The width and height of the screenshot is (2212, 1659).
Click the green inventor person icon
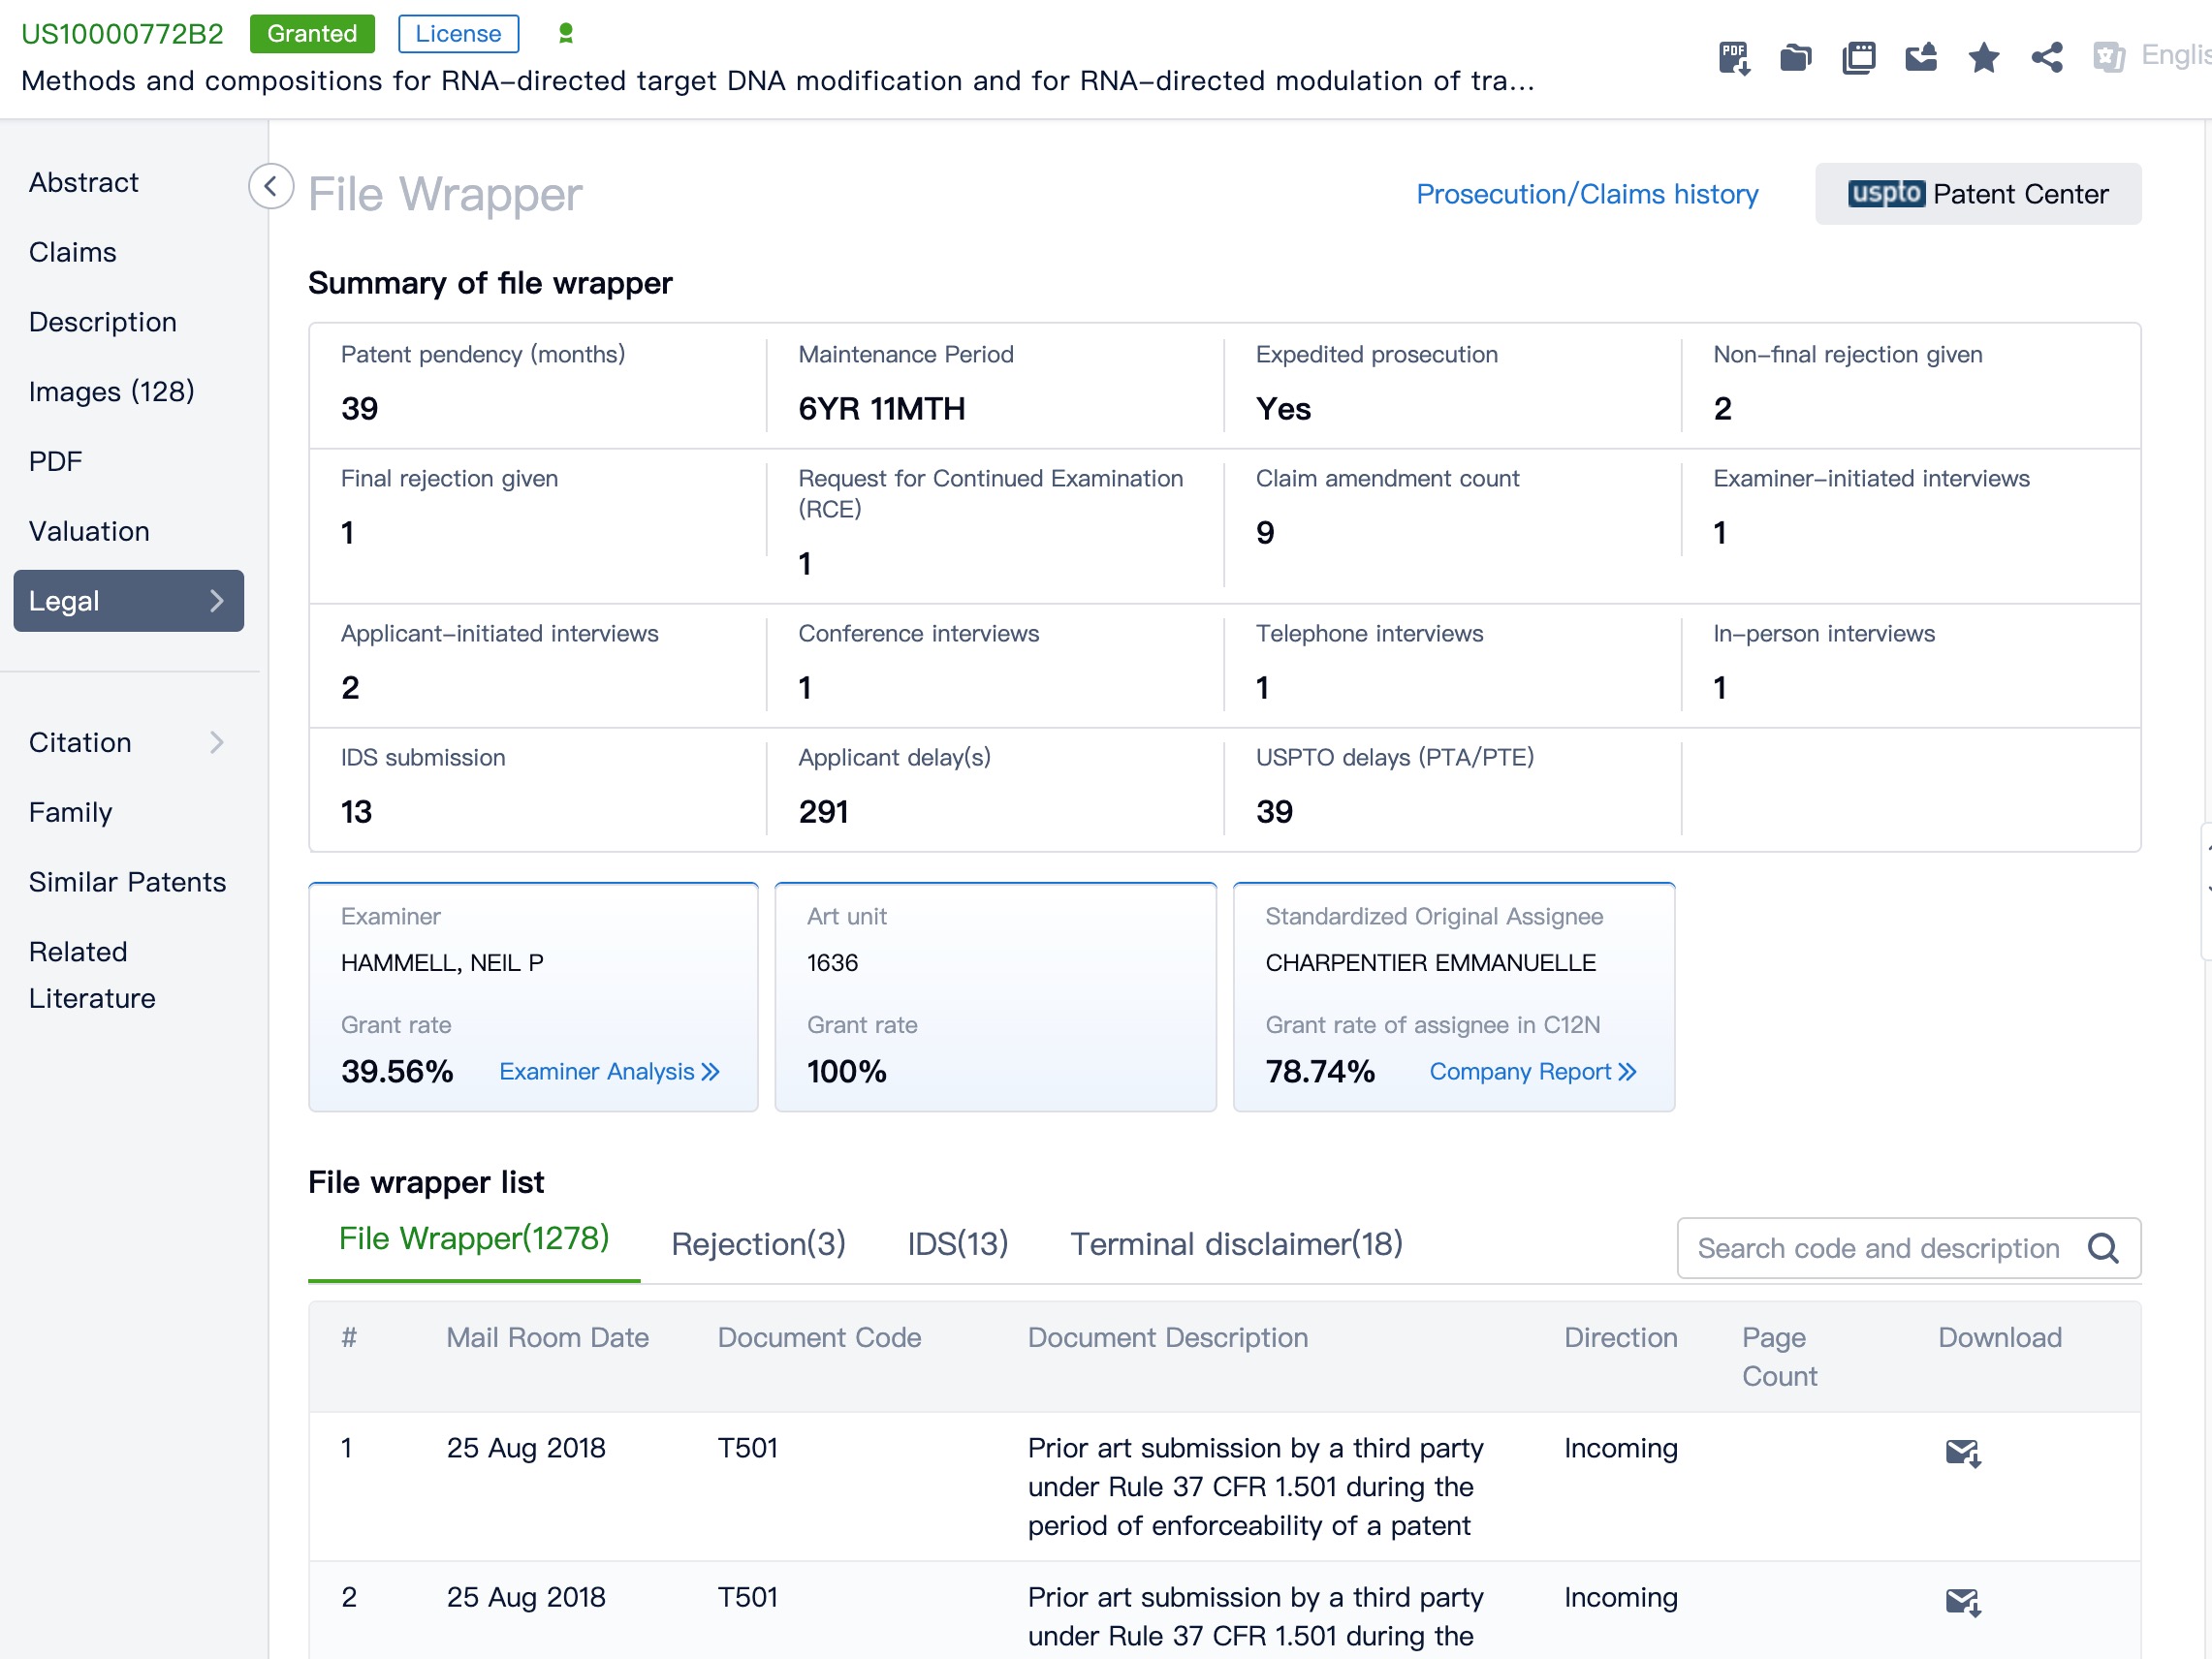click(565, 34)
